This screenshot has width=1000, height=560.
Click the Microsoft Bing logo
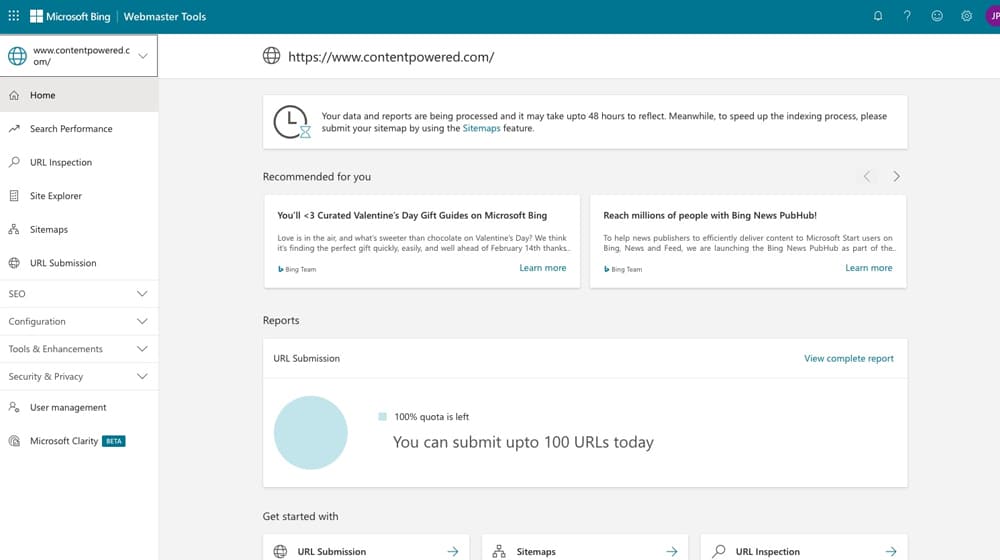tap(70, 17)
